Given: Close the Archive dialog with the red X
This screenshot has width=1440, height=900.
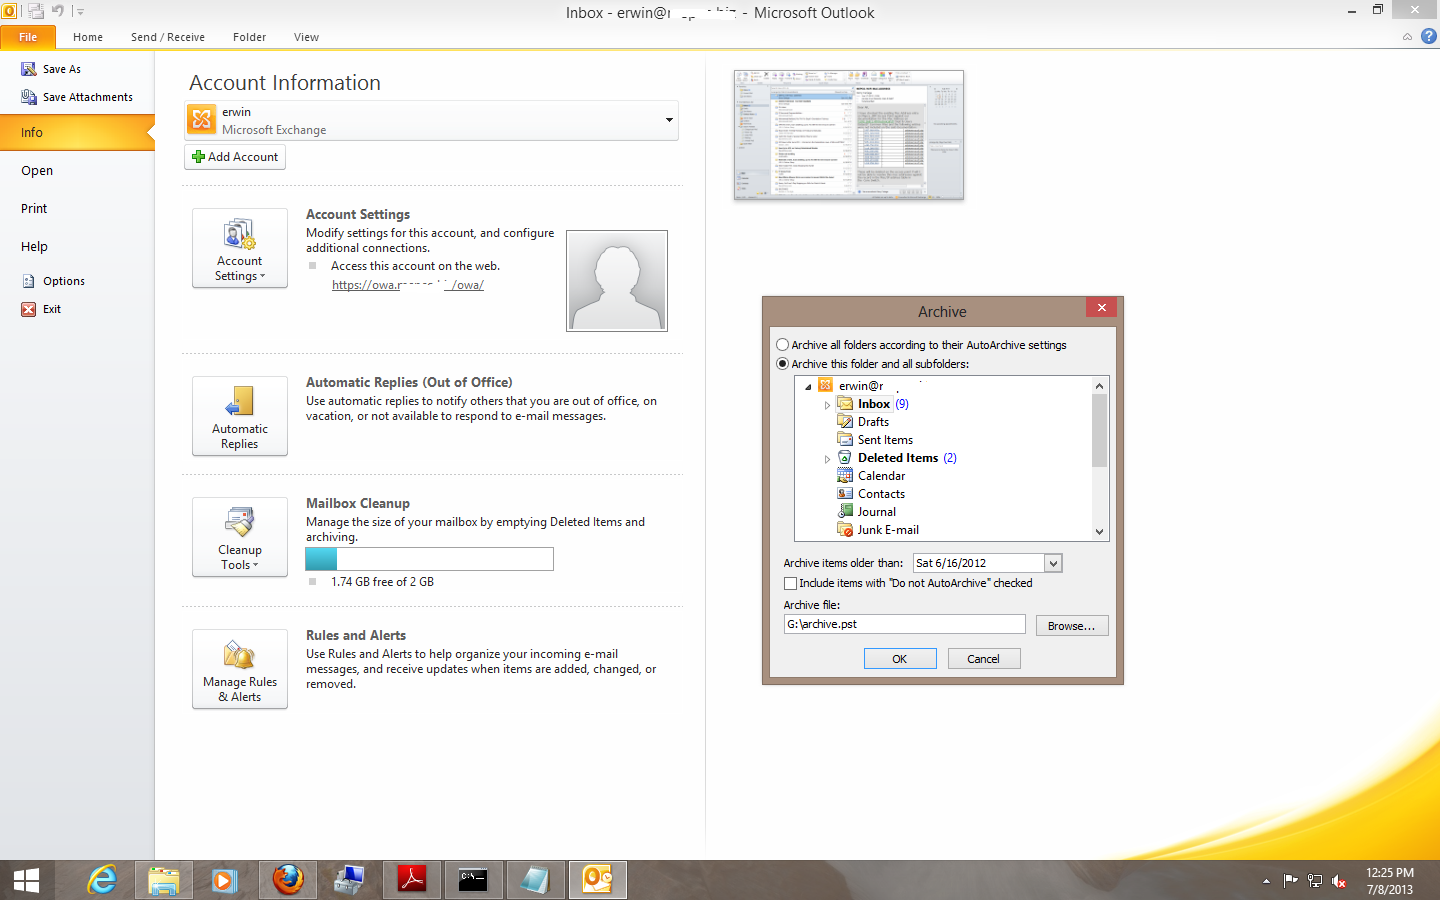Looking at the screenshot, I should [x=1101, y=308].
